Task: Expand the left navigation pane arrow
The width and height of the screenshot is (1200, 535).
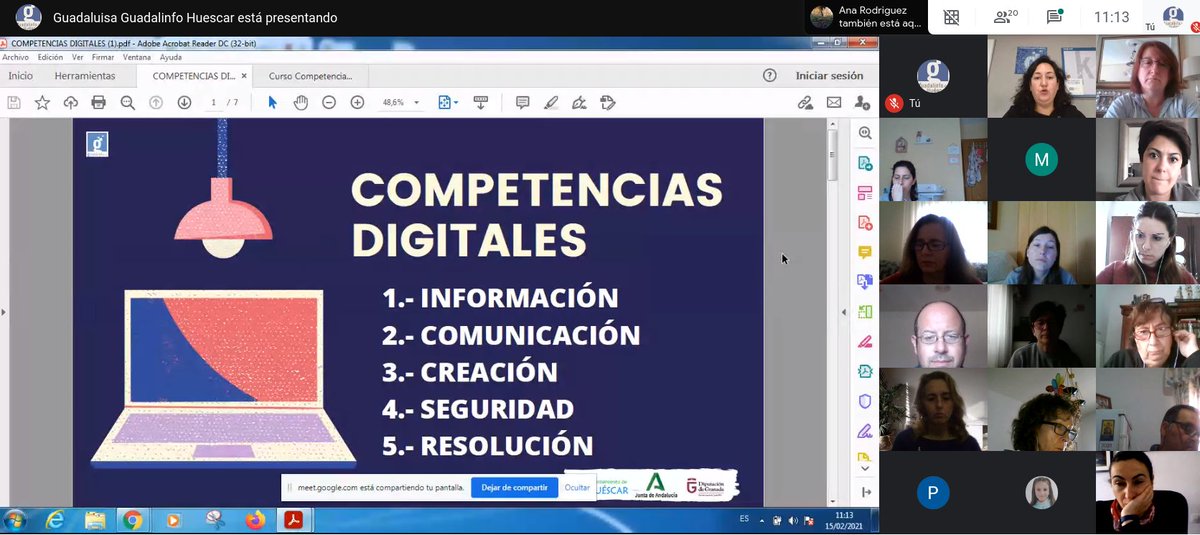Action: click(x=3, y=312)
